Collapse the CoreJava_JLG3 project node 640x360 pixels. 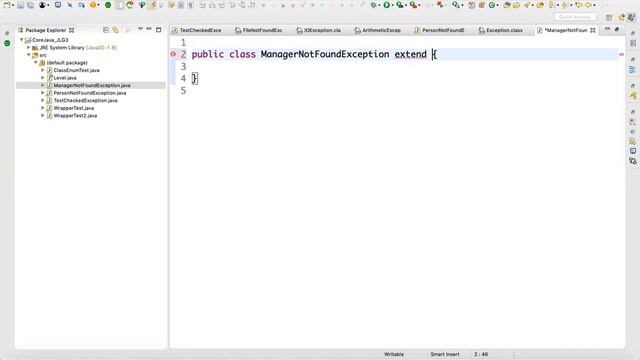click(x=22, y=40)
